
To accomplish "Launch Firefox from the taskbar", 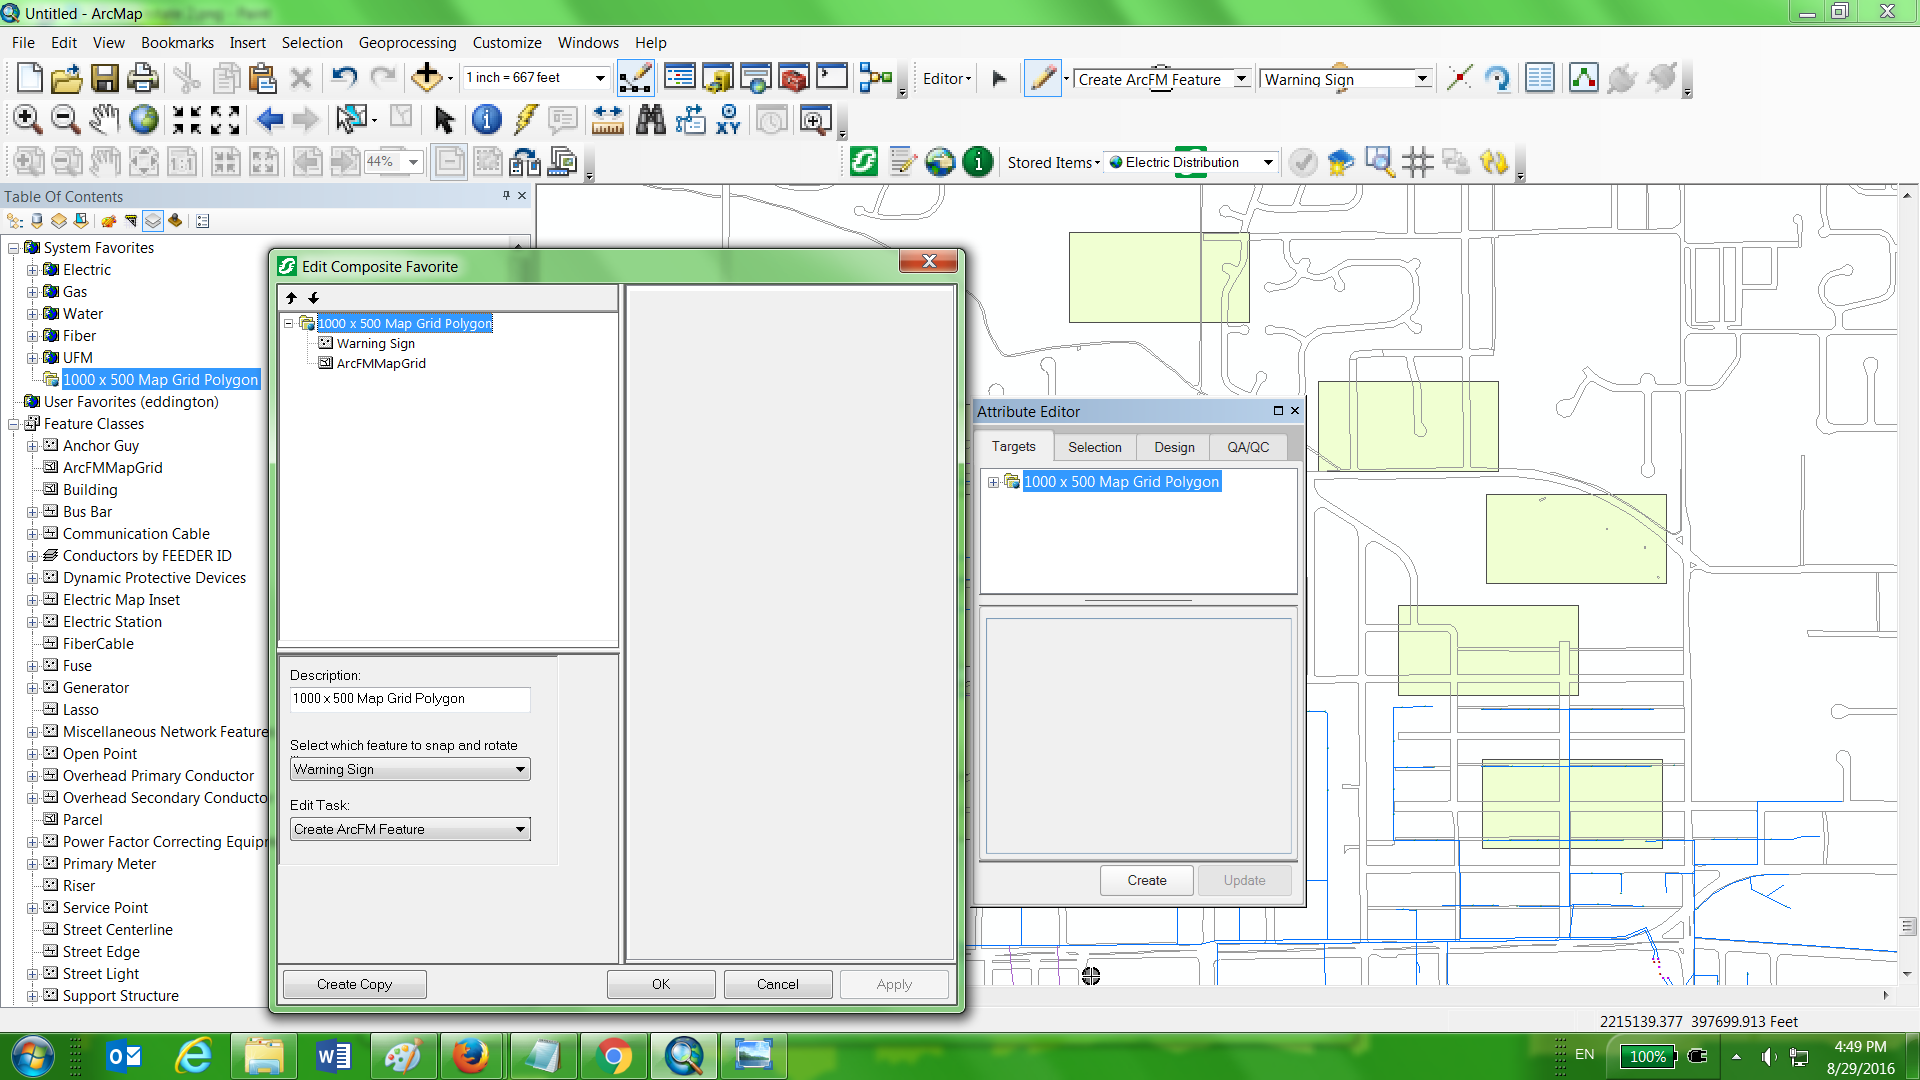I will tap(471, 1055).
